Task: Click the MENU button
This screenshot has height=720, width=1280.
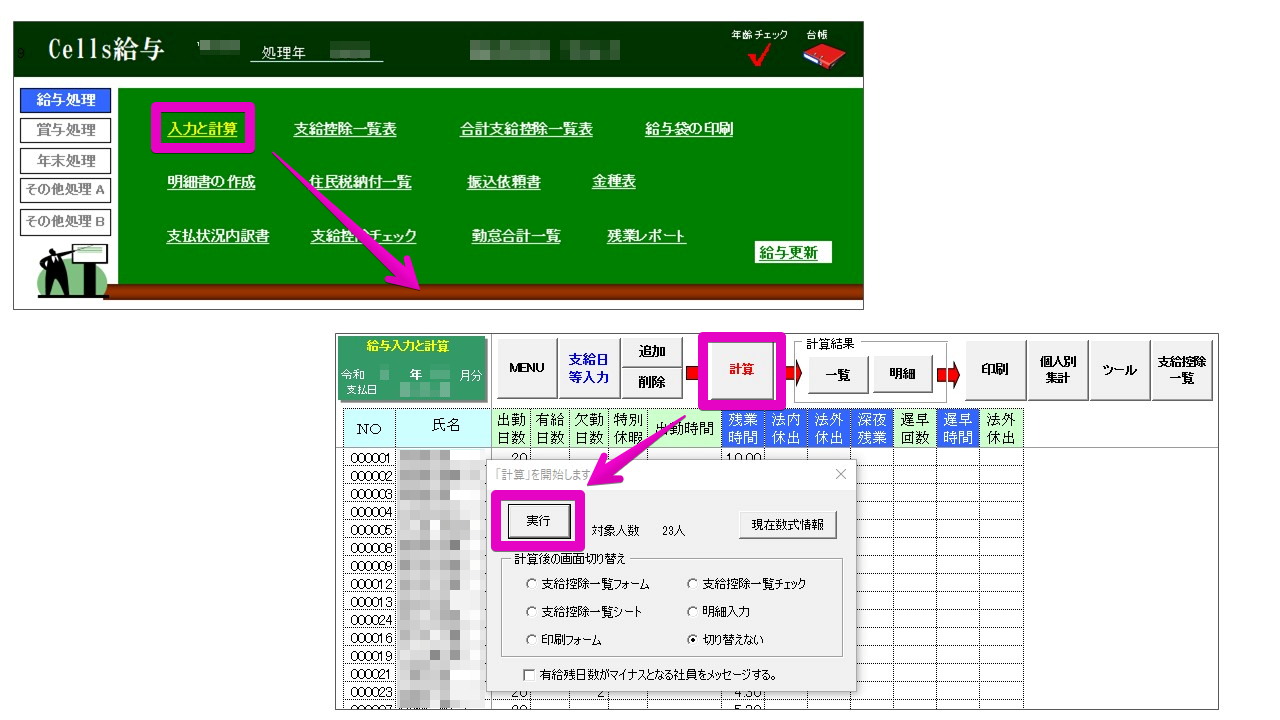Action: pyautogui.click(x=527, y=368)
